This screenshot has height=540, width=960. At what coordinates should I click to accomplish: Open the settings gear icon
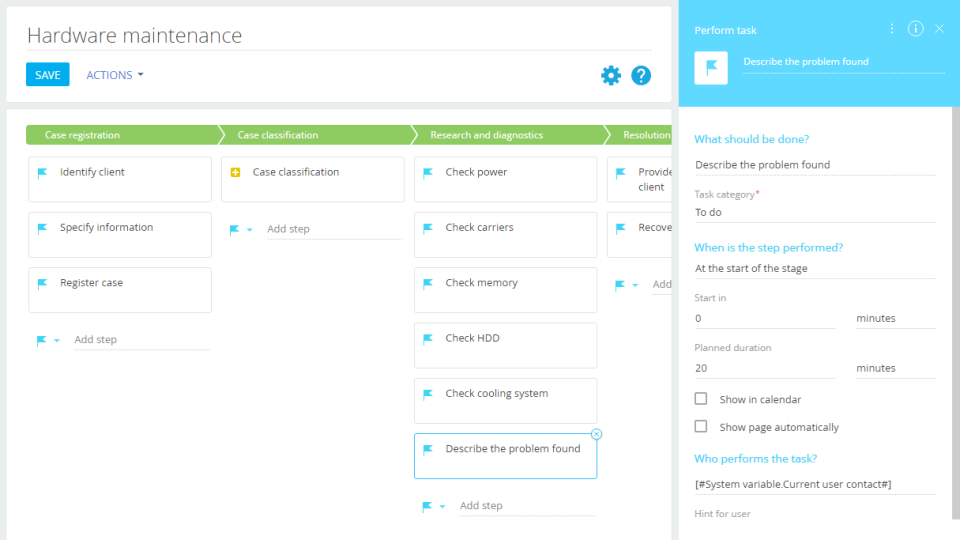(611, 75)
